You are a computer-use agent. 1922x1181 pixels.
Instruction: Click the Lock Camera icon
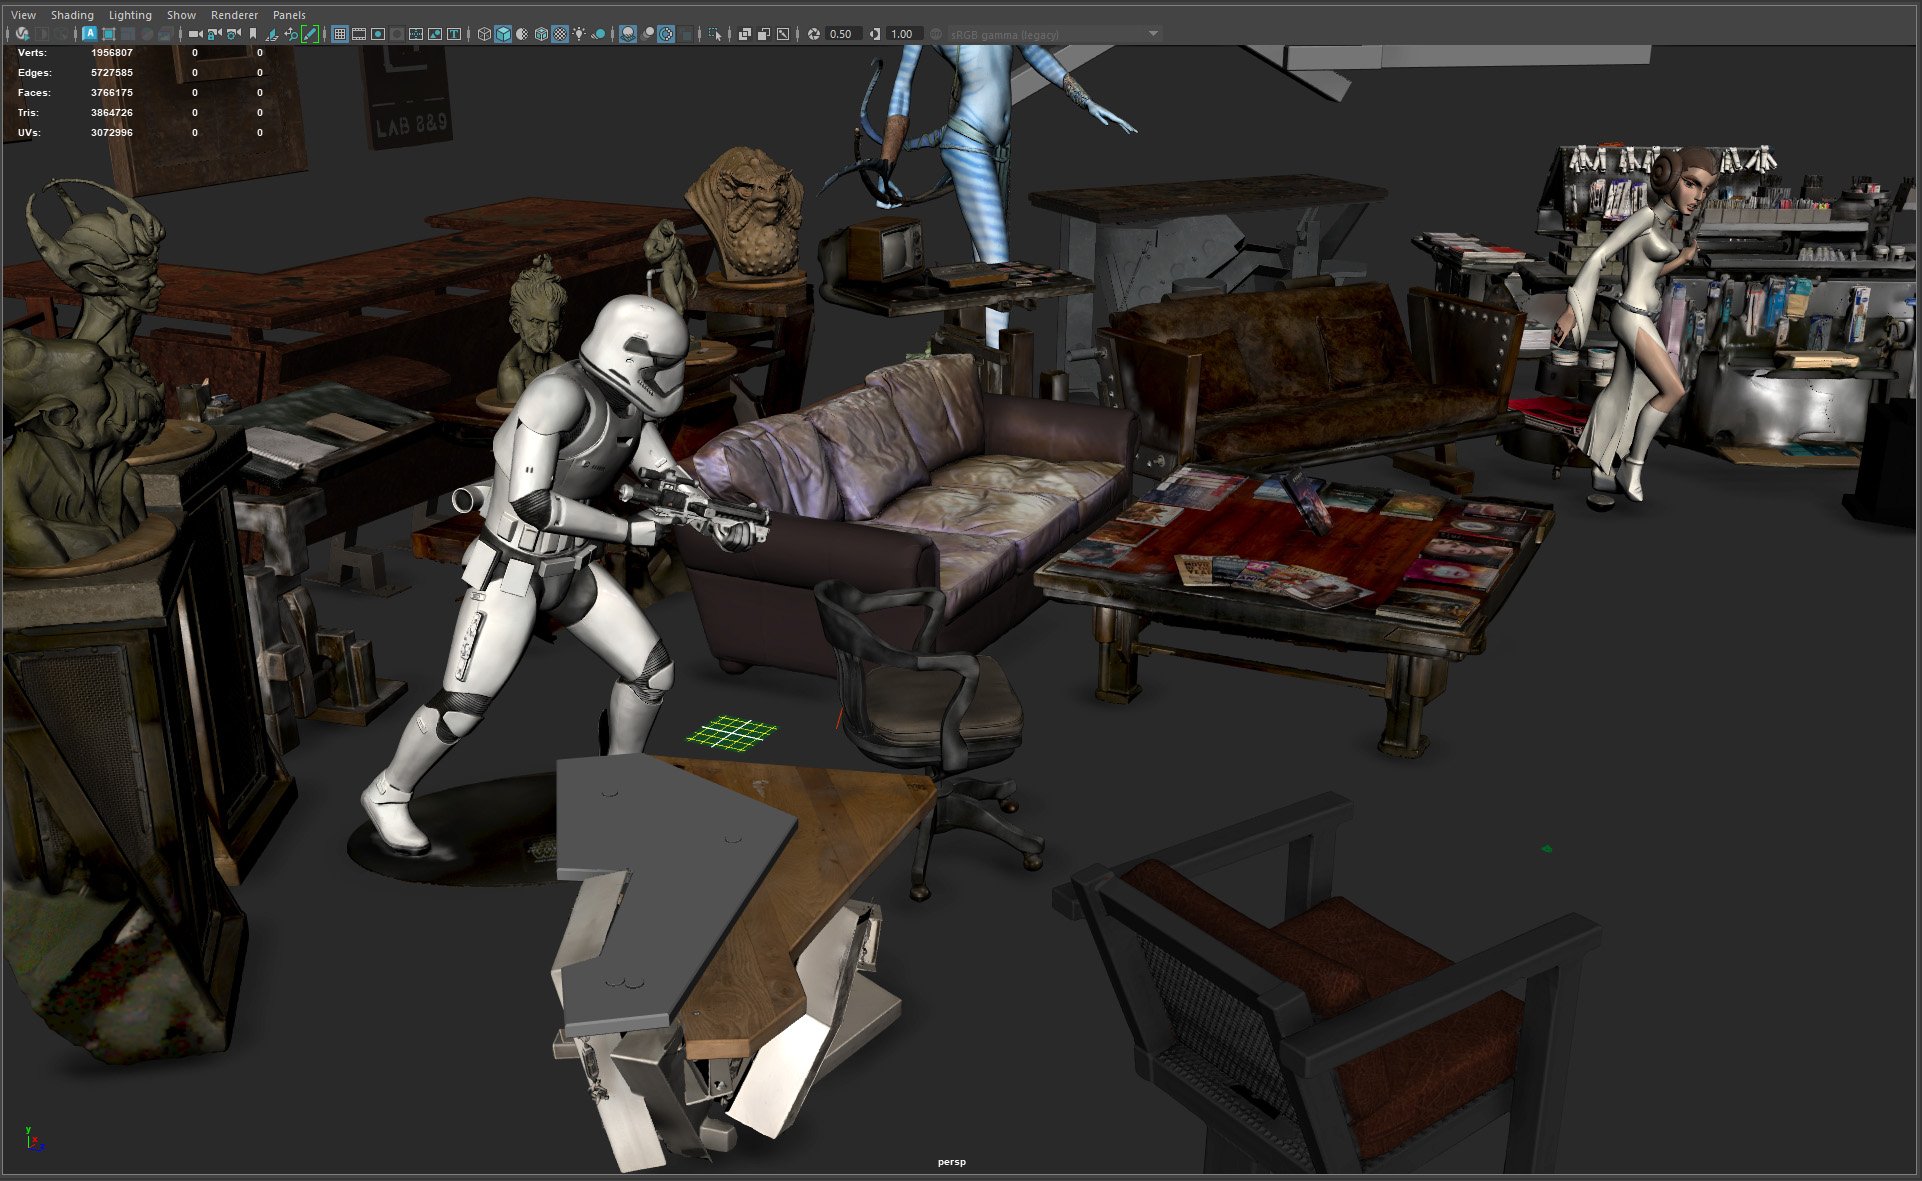click(x=215, y=34)
